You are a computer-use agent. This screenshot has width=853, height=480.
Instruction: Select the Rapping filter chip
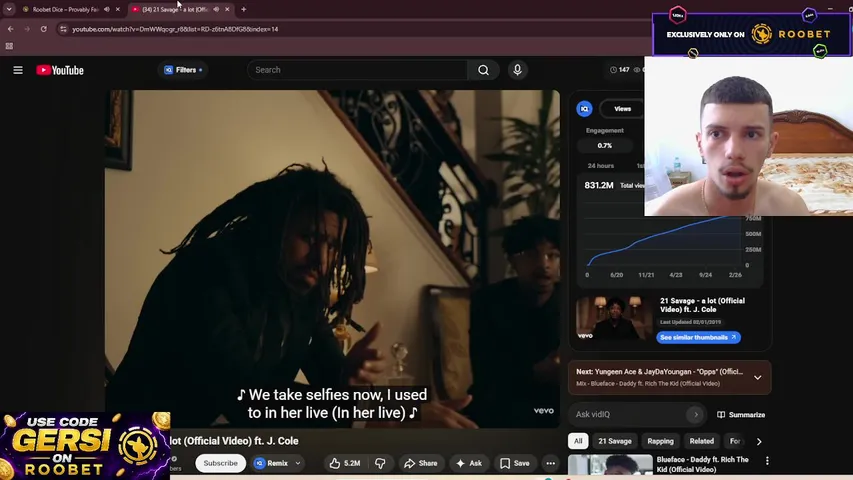point(660,441)
